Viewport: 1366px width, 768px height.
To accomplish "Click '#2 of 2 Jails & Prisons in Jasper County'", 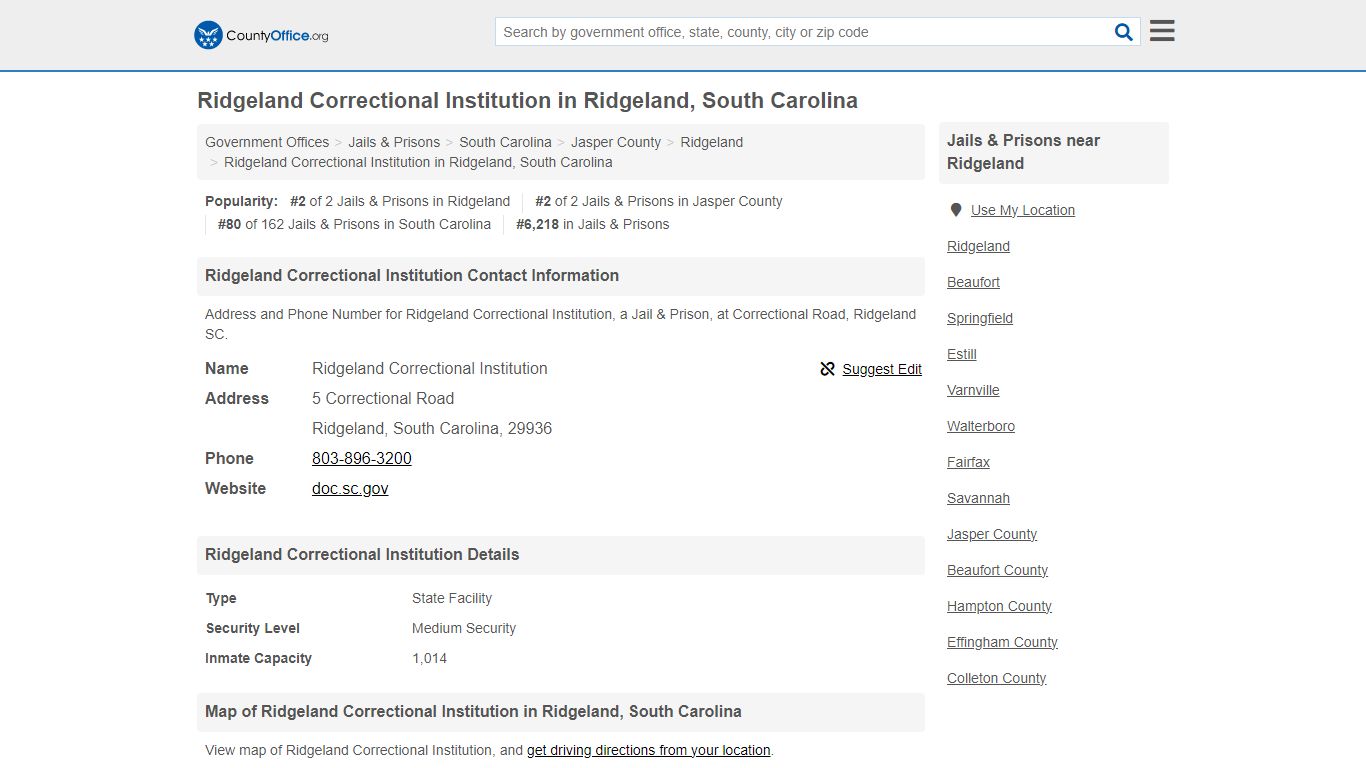I will pos(658,201).
